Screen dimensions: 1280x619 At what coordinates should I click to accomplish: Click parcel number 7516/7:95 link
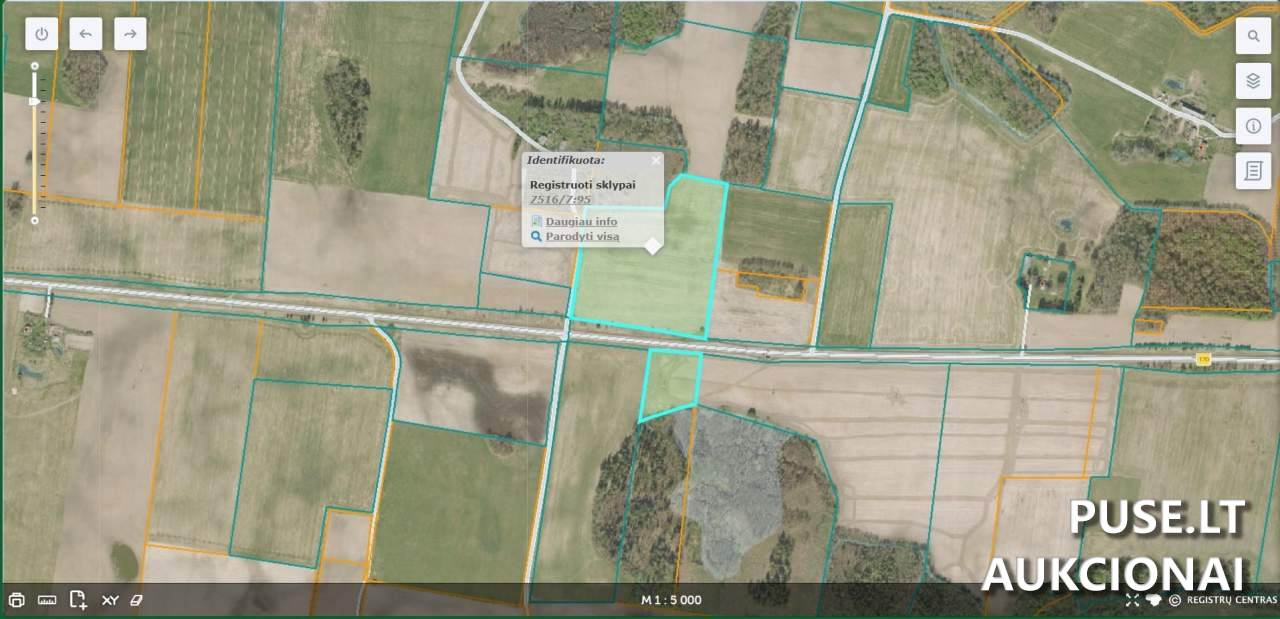[560, 199]
